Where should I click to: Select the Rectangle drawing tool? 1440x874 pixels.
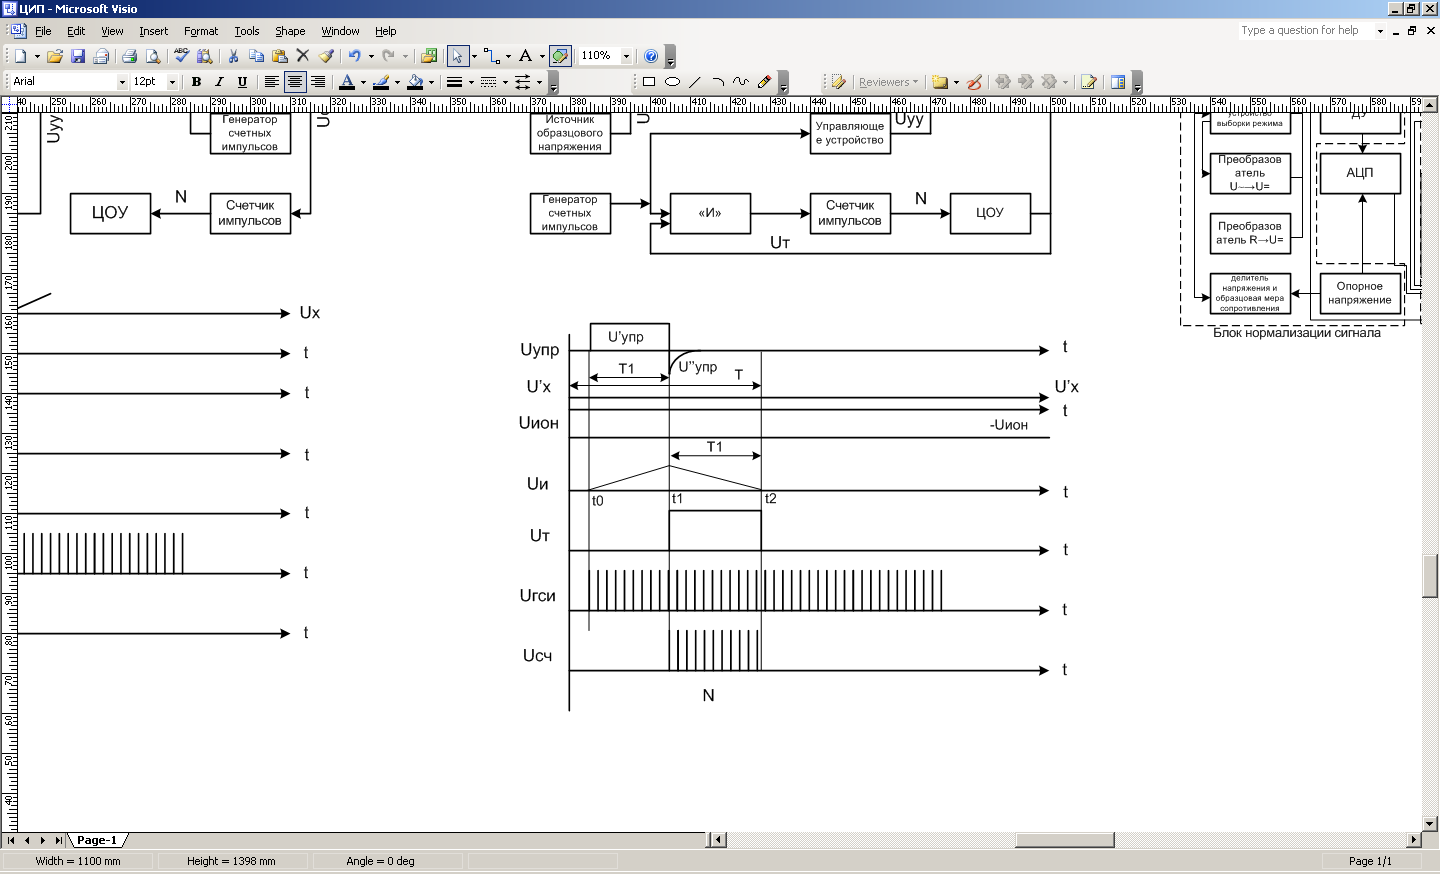point(649,82)
